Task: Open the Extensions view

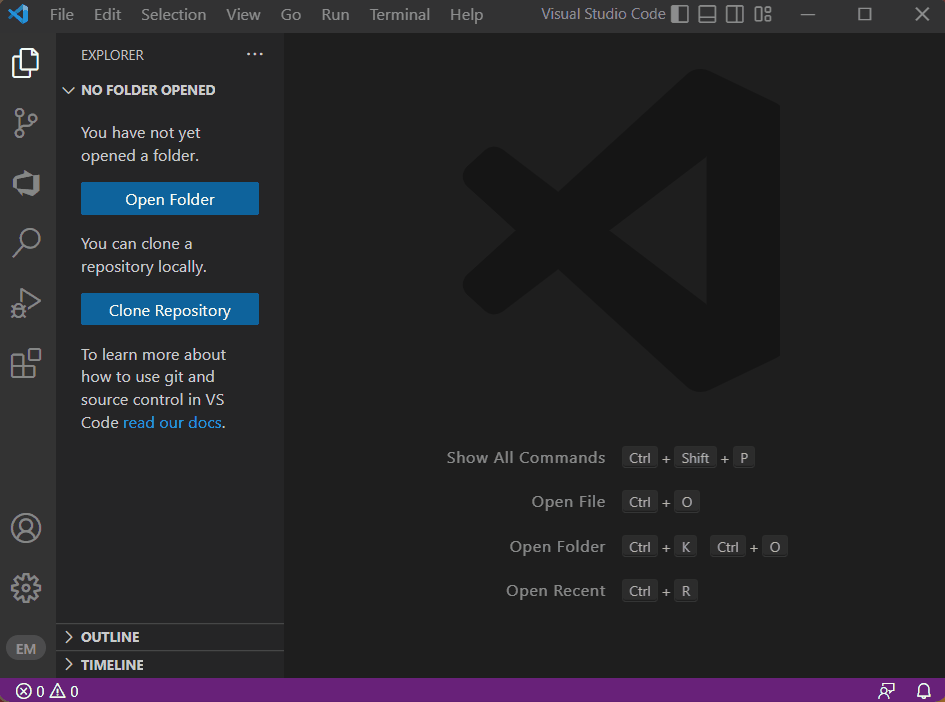Action: tap(26, 363)
